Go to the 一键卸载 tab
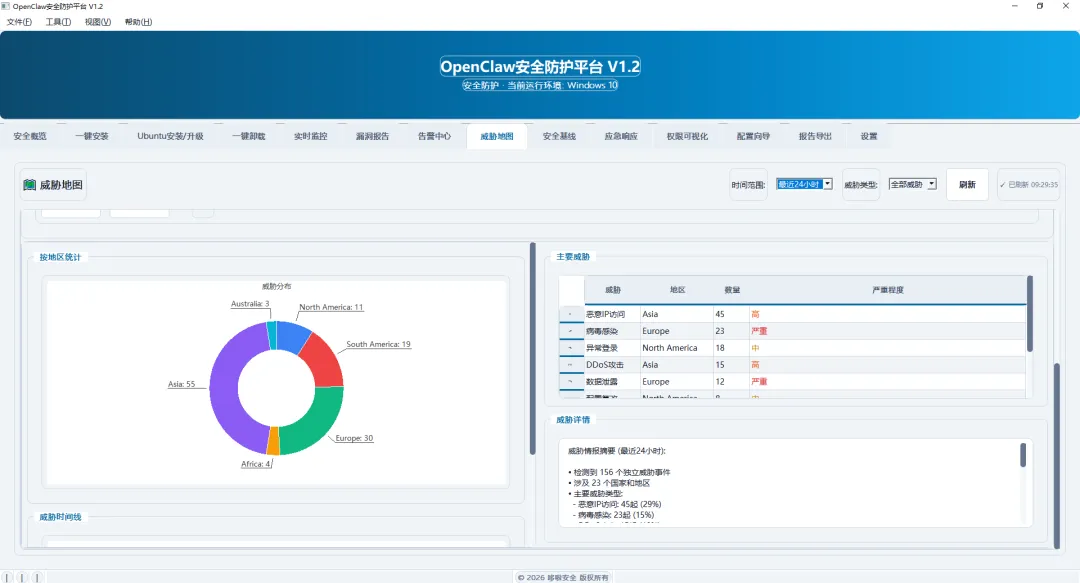The width and height of the screenshot is (1080, 583). 249,136
